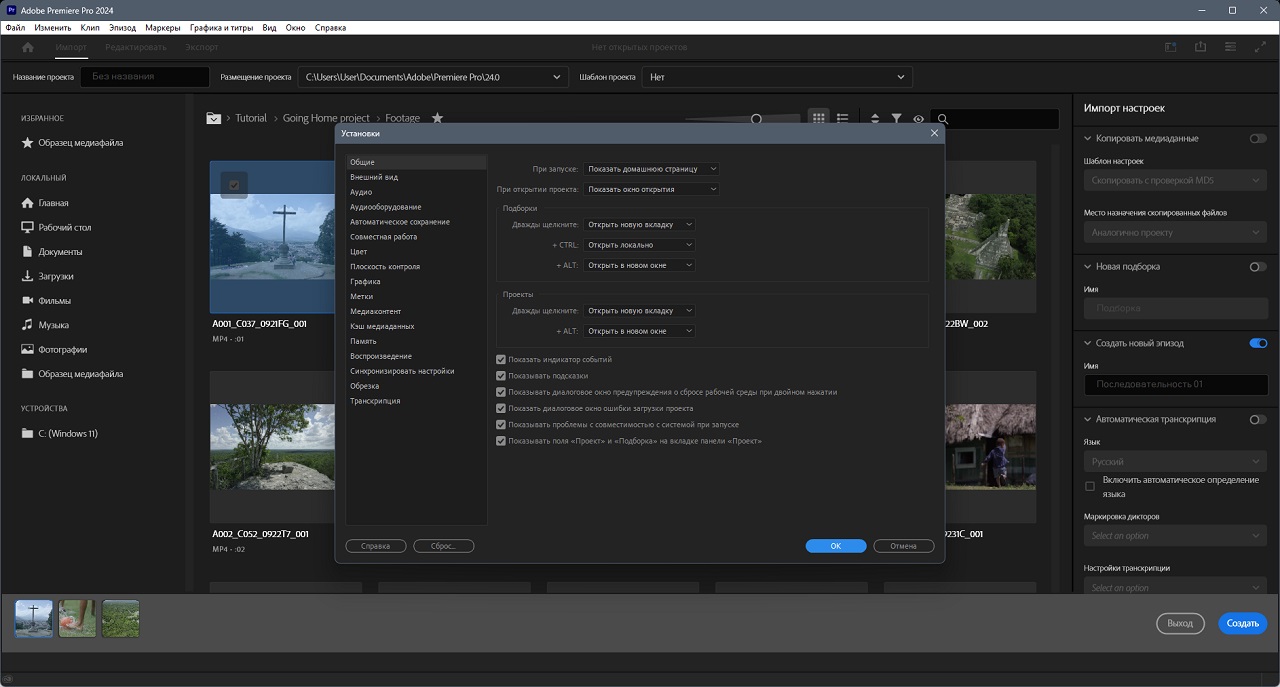Switch to grid view of media
1280x687 pixels.
coord(818,118)
